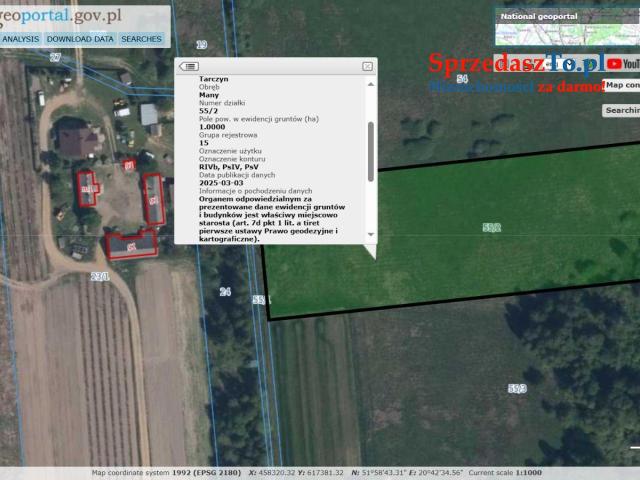Click parcel 55/2 label on map
The height and width of the screenshot is (480, 640).
(491, 228)
